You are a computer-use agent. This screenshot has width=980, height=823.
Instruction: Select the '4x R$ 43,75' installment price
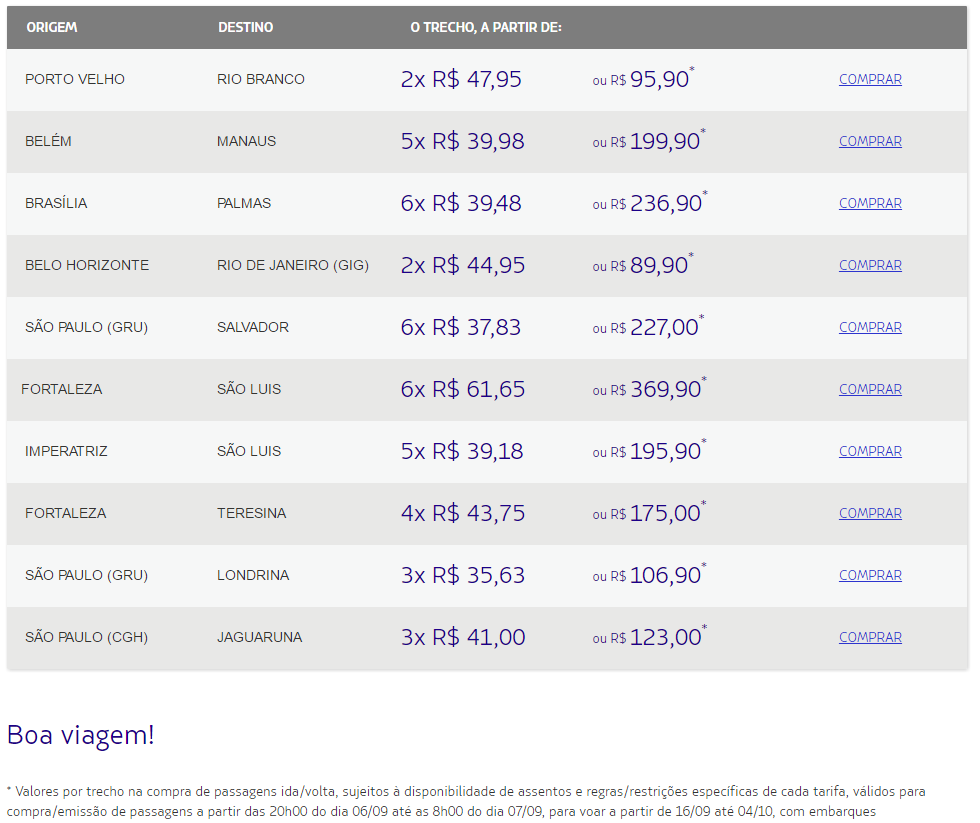point(462,512)
